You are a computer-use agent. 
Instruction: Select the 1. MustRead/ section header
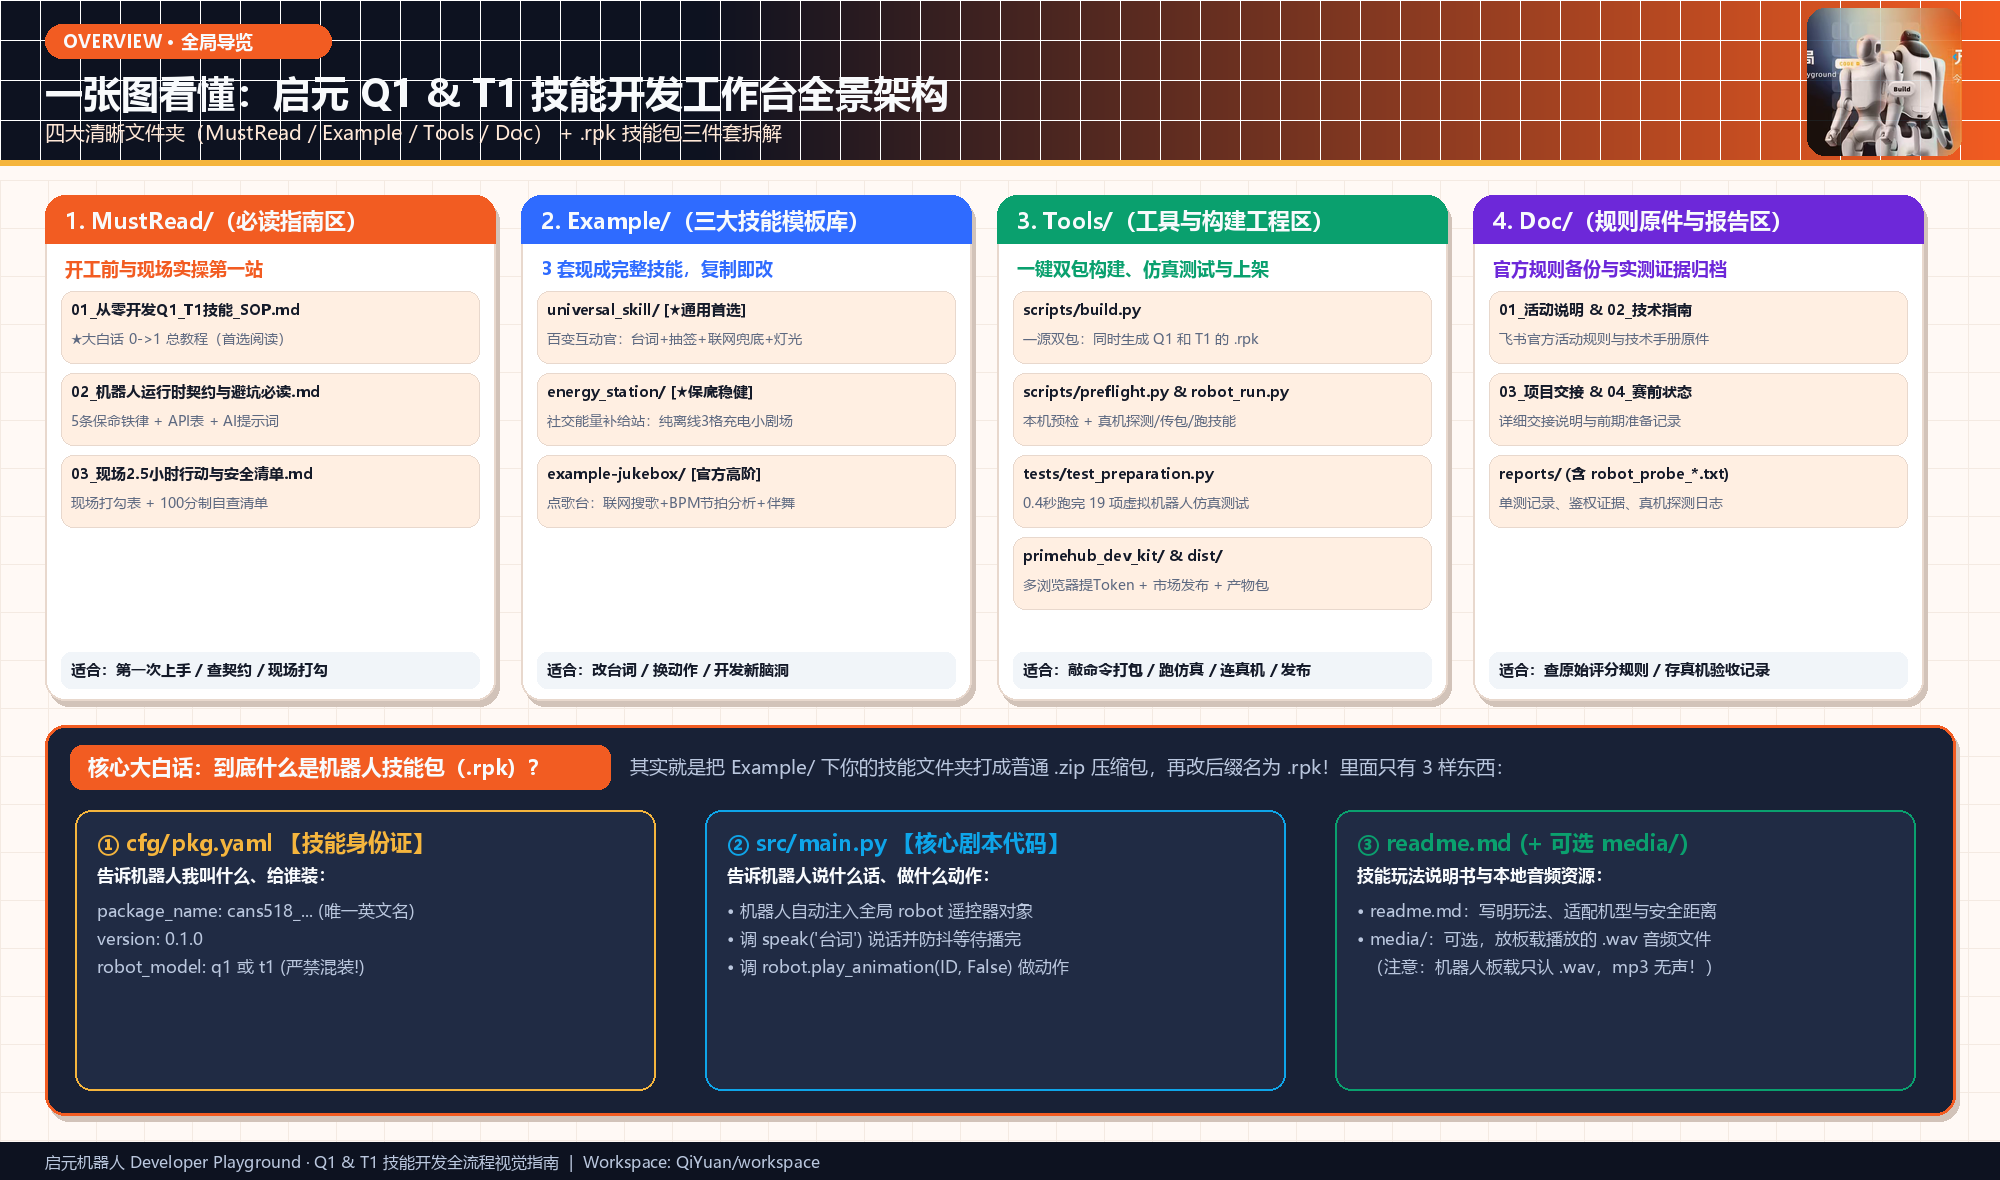point(270,221)
